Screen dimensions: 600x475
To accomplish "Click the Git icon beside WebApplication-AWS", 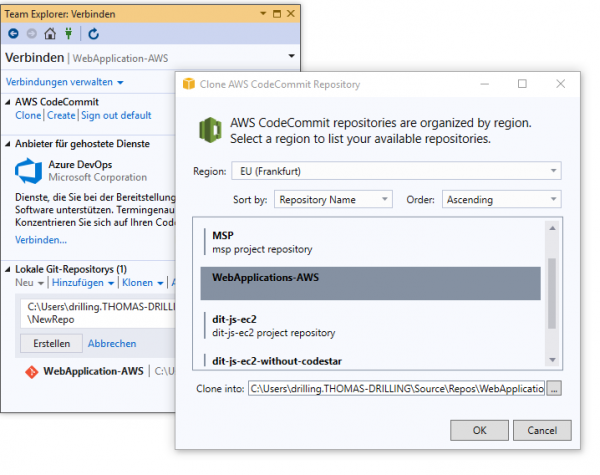I will point(31,372).
